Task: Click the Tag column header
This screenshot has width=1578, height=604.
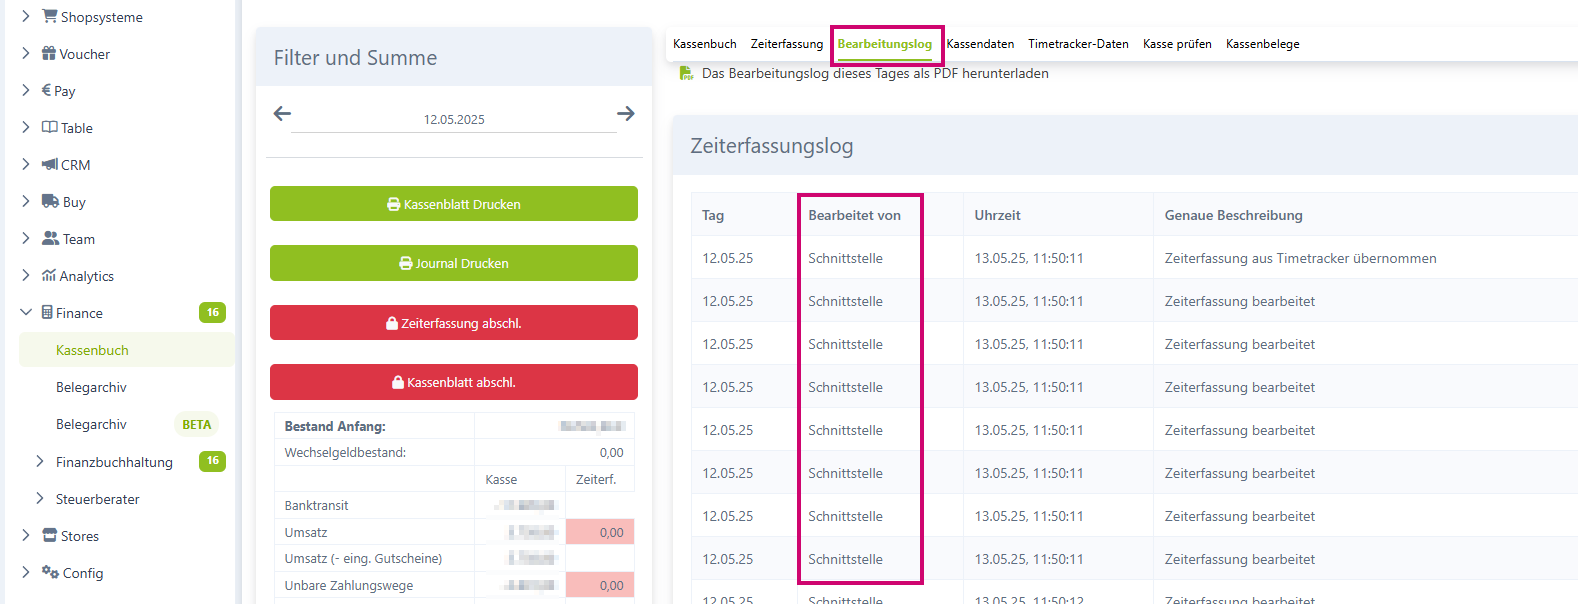Action: 713,215
